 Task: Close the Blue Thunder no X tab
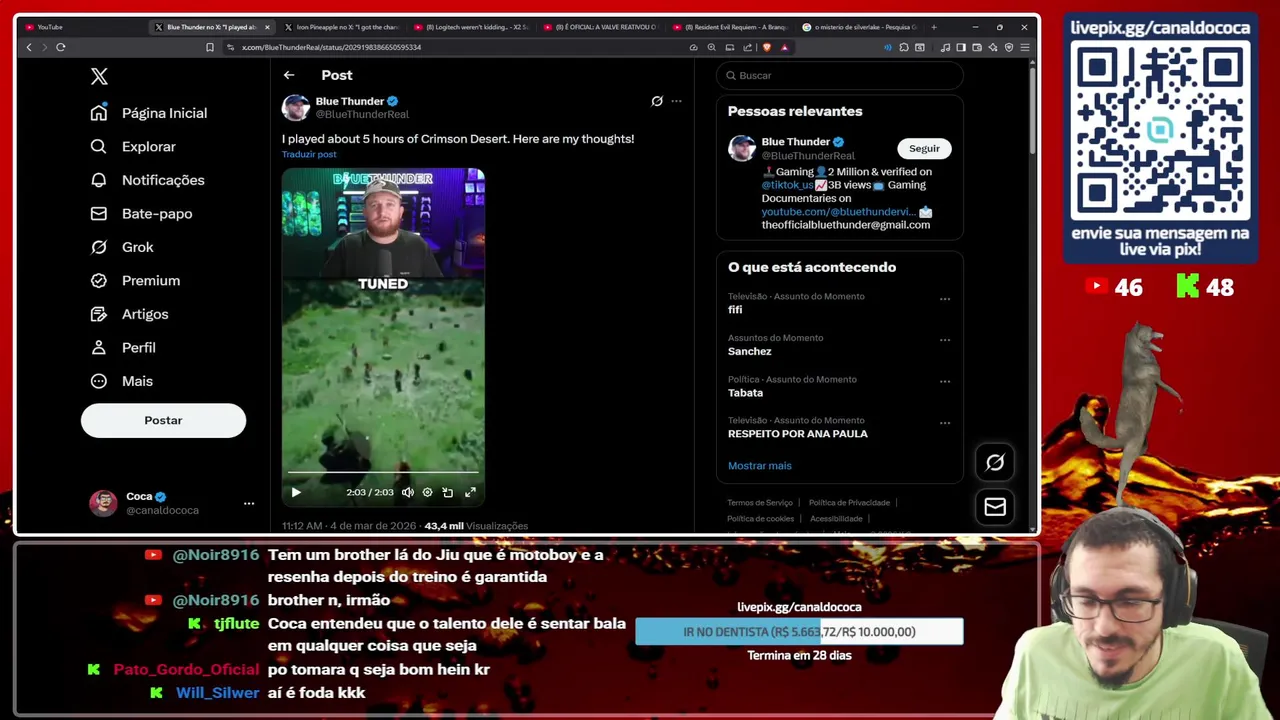(x=267, y=27)
